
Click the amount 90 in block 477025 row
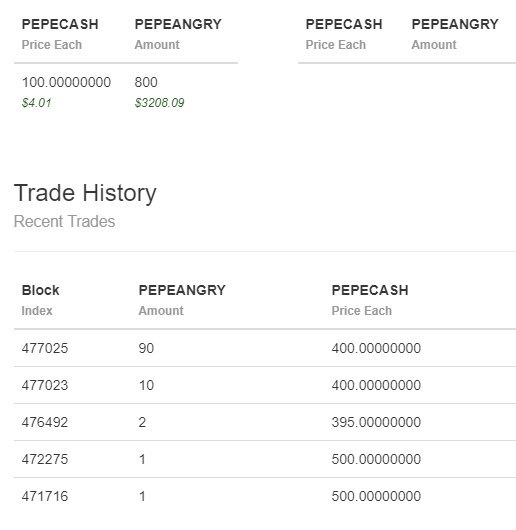(146, 348)
